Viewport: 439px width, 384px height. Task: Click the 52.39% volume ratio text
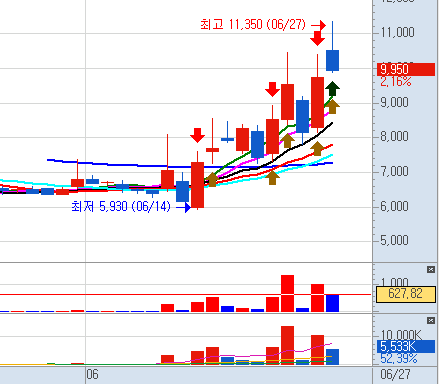tap(399, 359)
